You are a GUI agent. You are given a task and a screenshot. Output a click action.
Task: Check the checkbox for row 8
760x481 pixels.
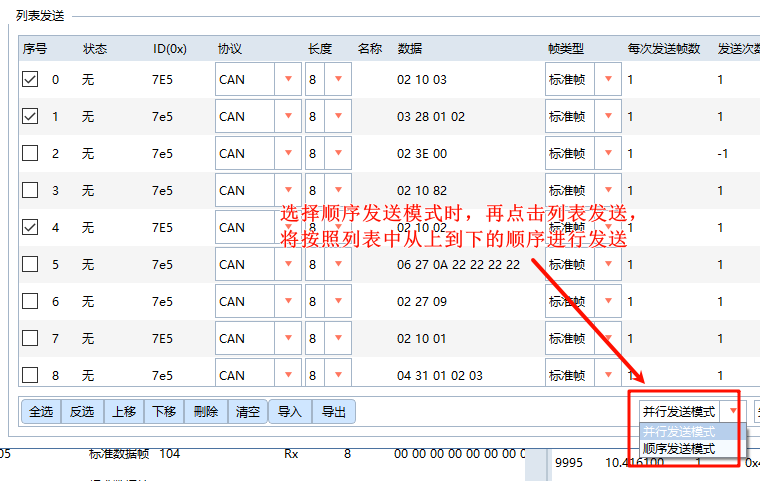(30, 375)
